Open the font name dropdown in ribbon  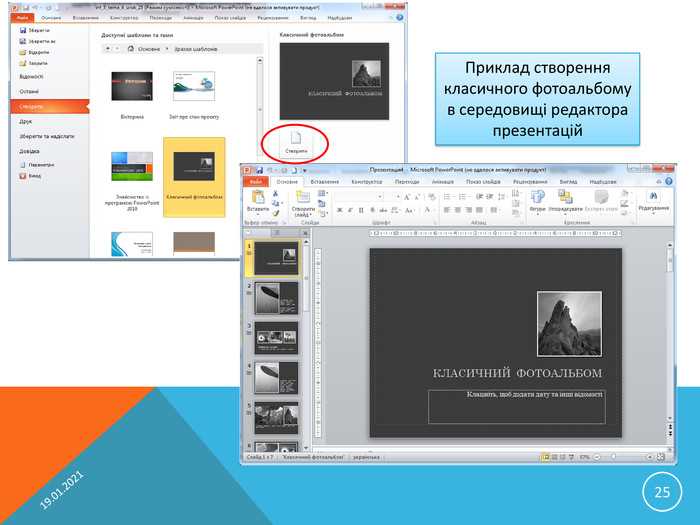(358, 196)
